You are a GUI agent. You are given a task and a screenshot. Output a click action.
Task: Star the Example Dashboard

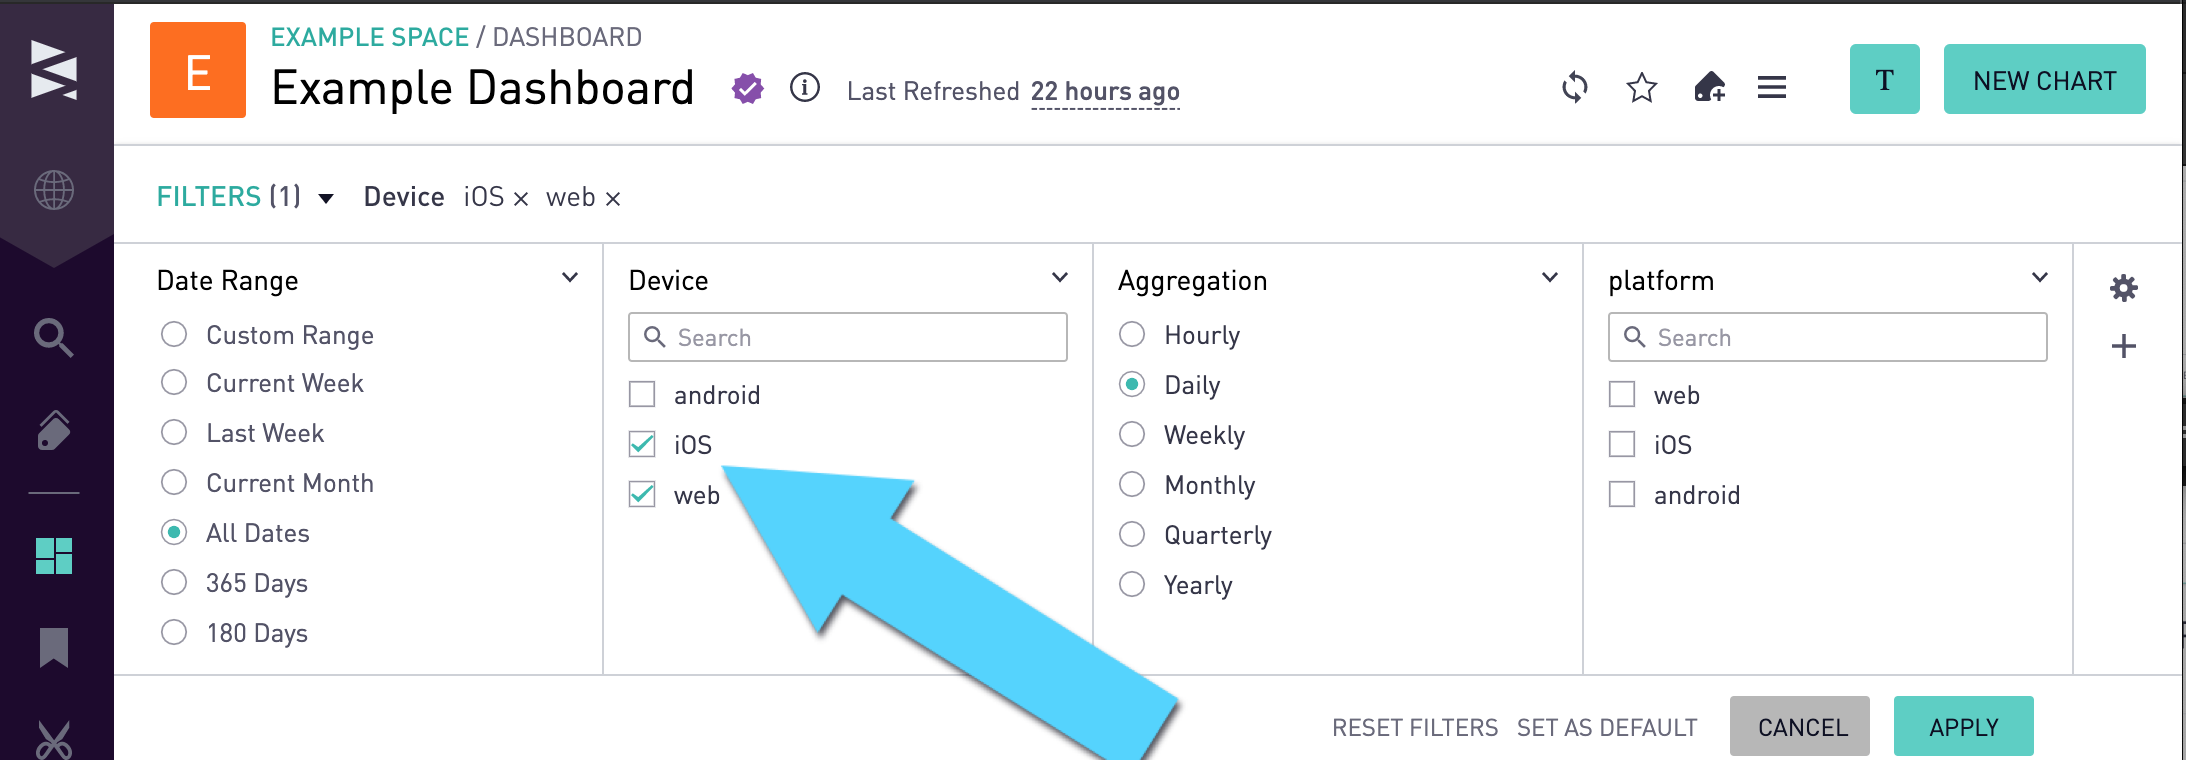(1639, 88)
